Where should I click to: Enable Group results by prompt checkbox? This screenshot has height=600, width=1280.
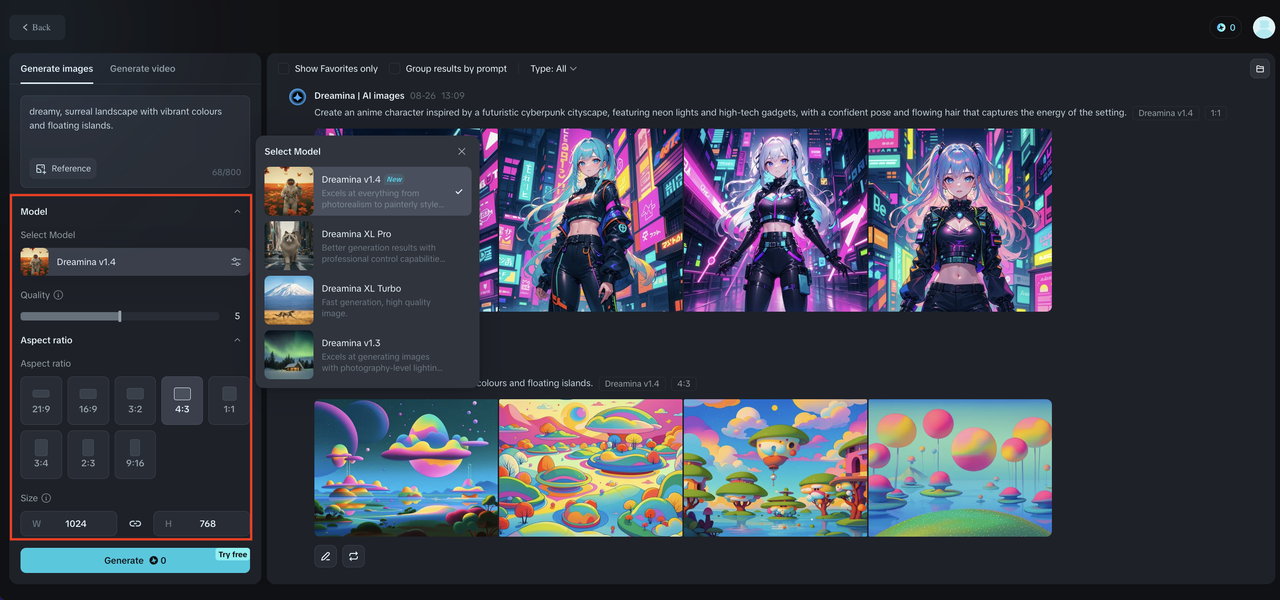point(394,69)
